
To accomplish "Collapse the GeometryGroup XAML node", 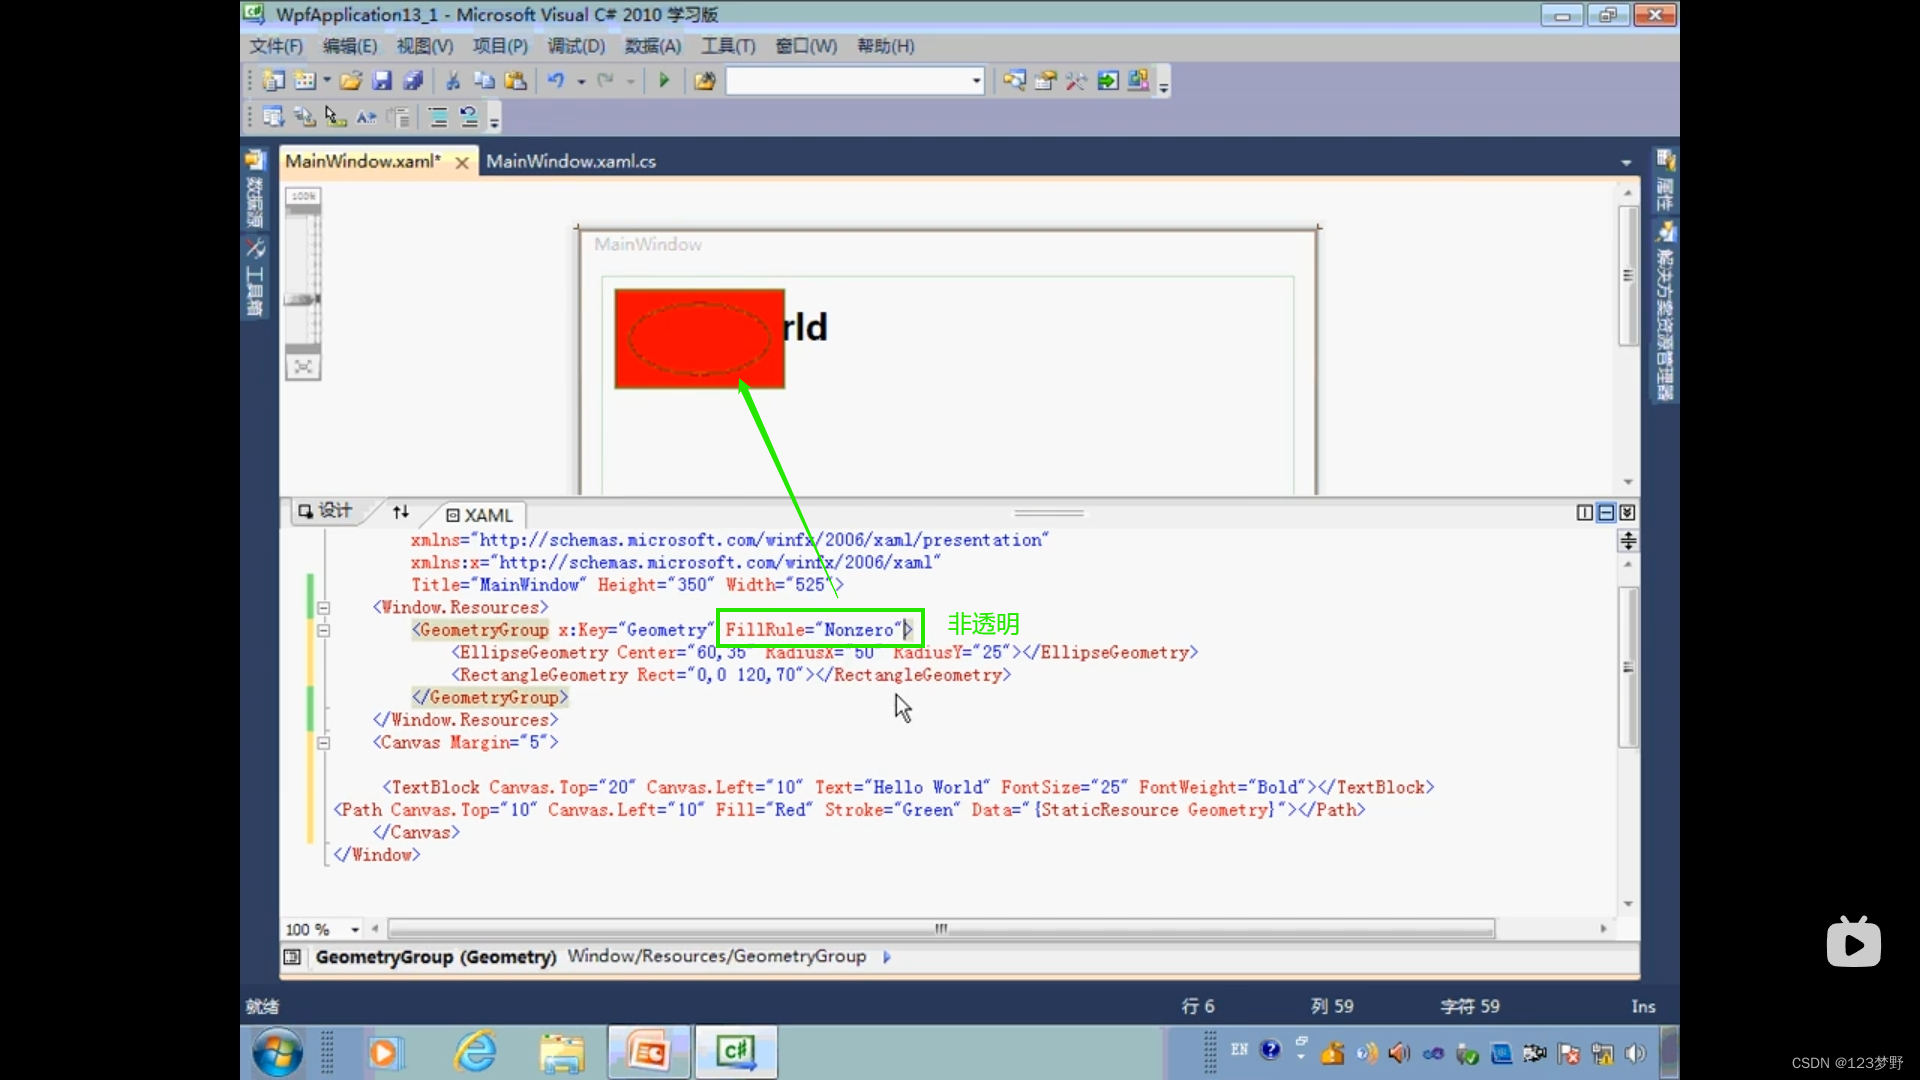I will [x=323, y=631].
